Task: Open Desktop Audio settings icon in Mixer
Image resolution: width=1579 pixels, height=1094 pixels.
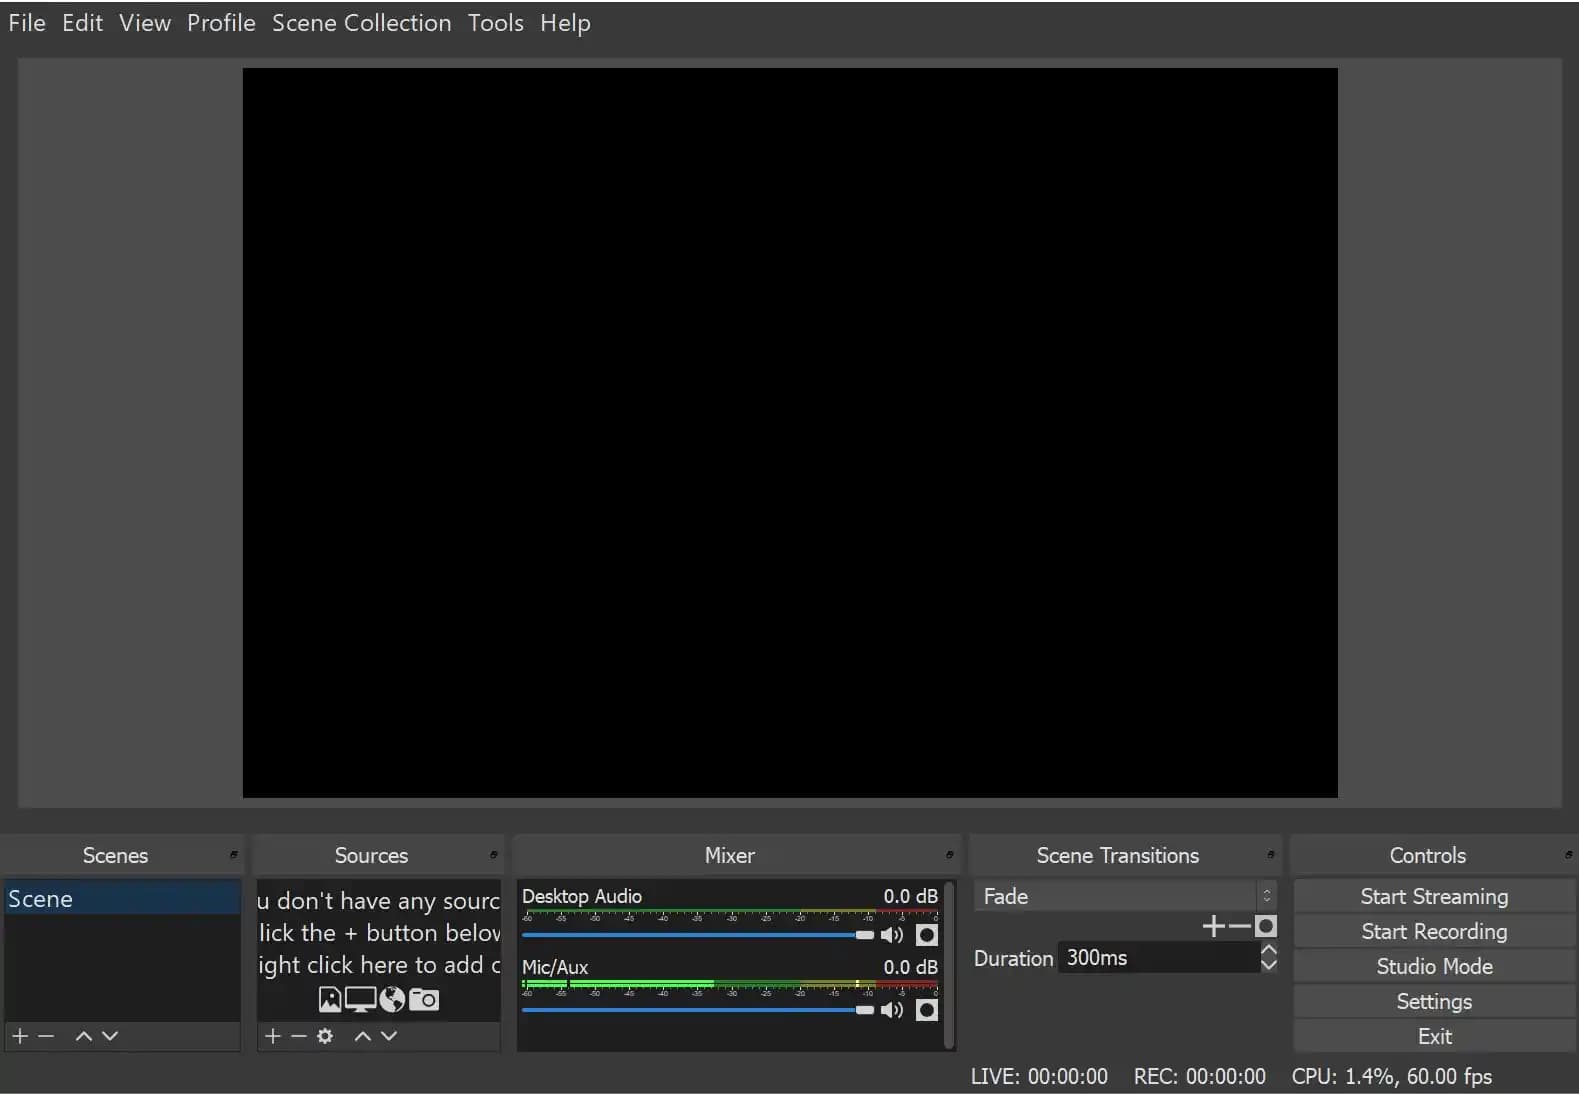Action: [927, 935]
